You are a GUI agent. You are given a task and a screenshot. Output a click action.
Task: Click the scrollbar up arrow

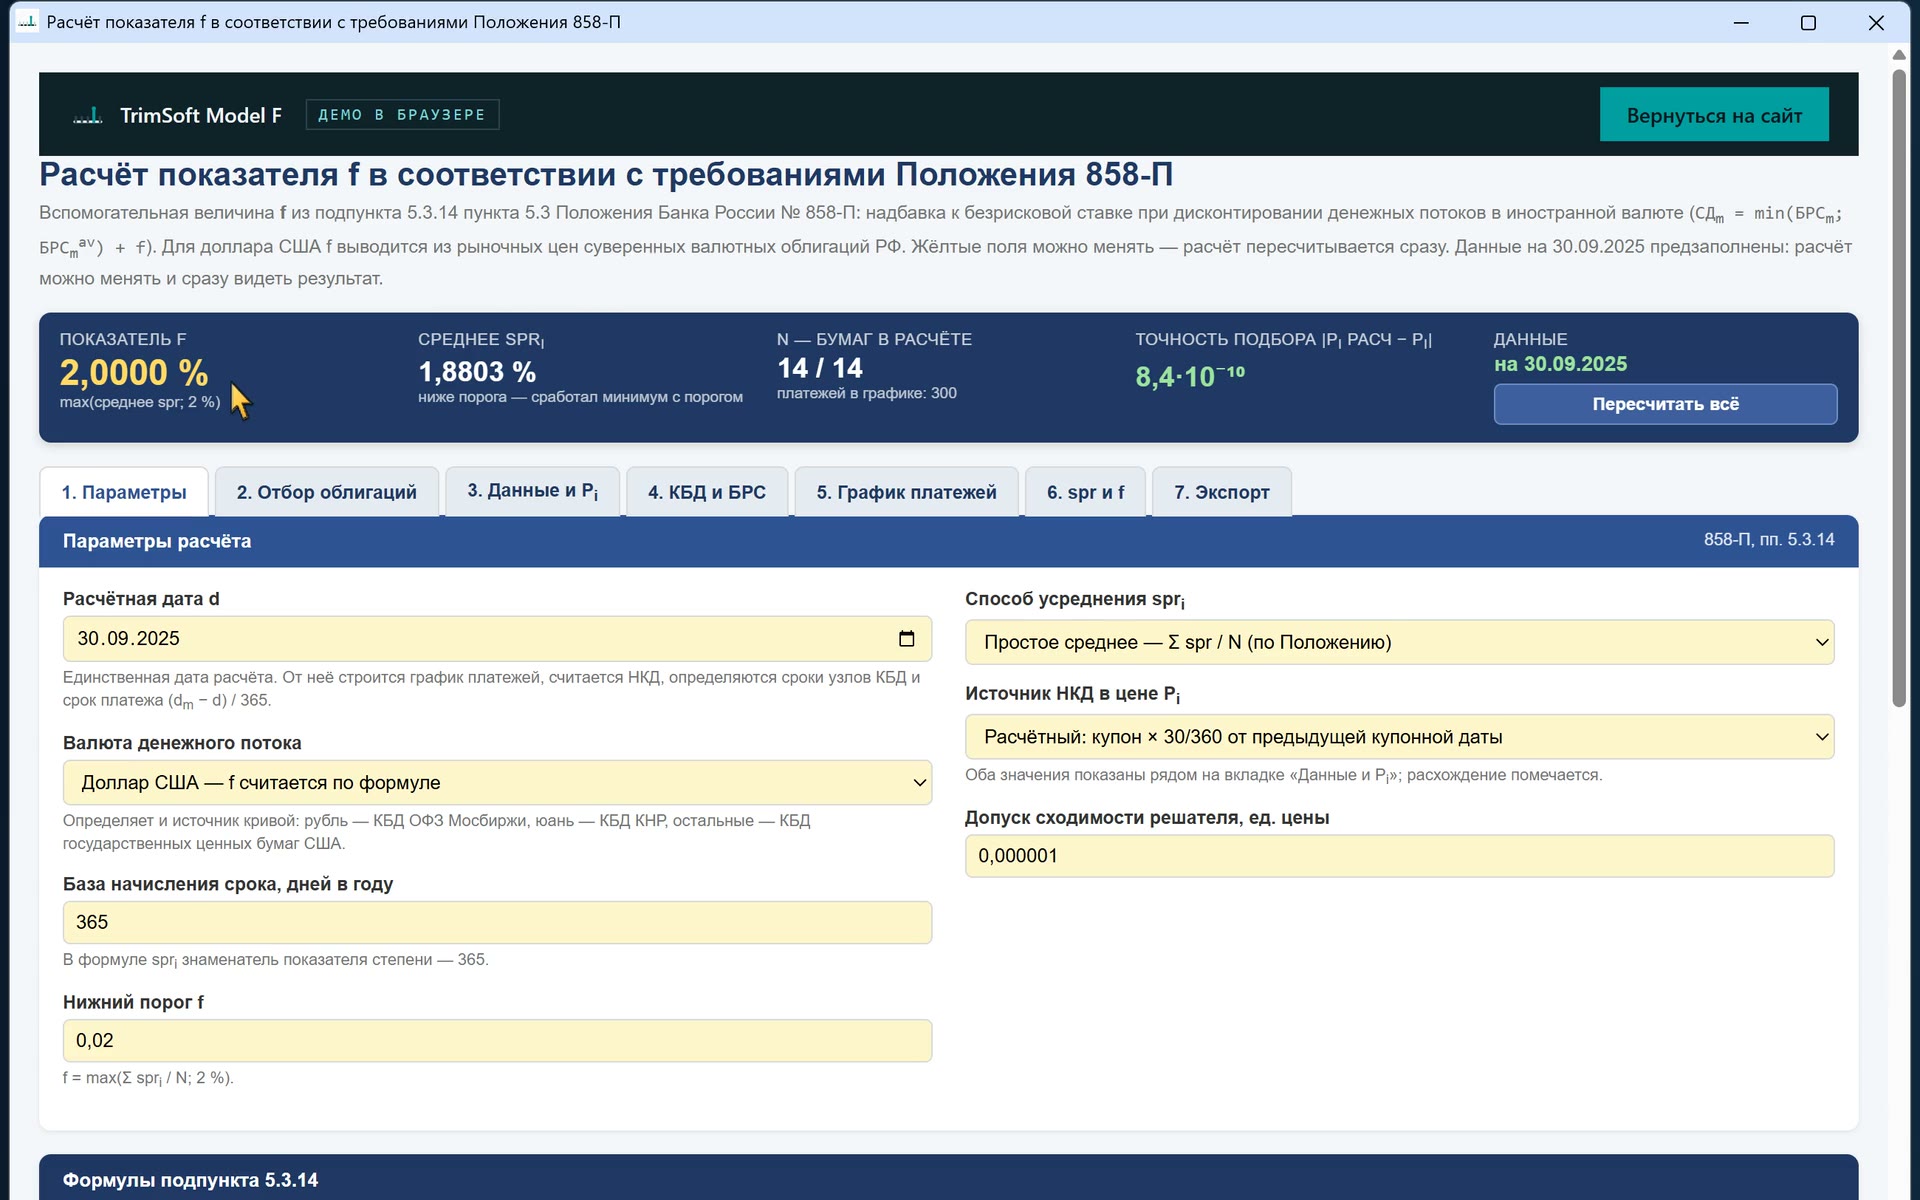click(x=1899, y=54)
